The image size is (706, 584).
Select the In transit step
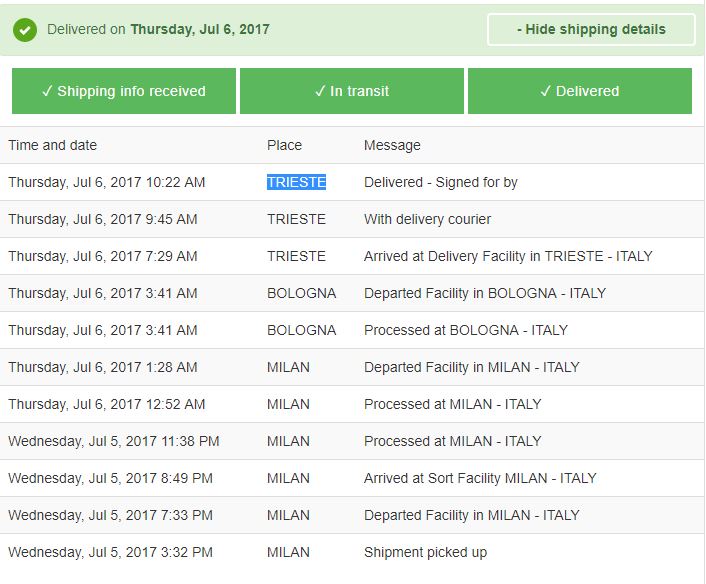point(352,91)
